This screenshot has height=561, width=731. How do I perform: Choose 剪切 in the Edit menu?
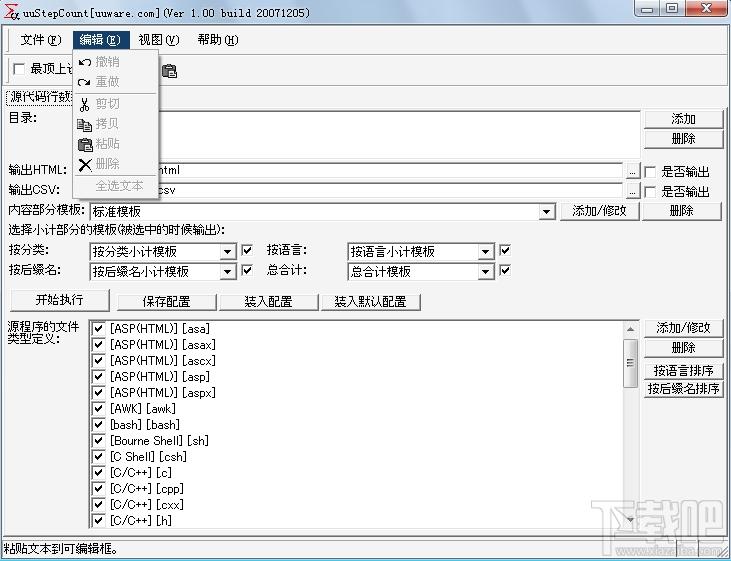click(x=117, y=104)
